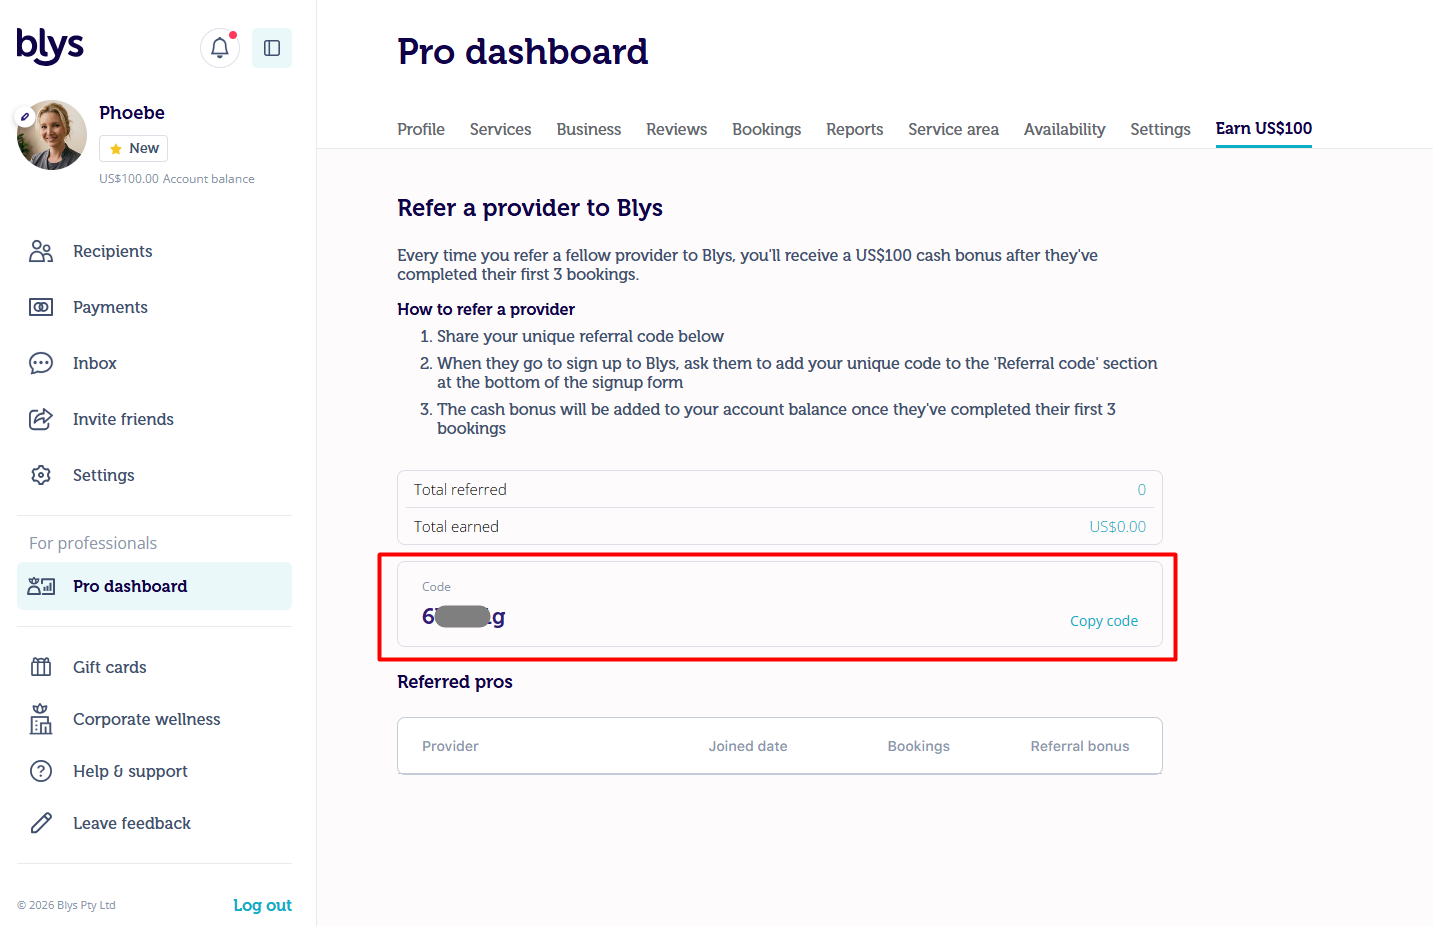This screenshot has height=926, width=1433.
Task: Click the Log out link
Action: click(x=263, y=905)
